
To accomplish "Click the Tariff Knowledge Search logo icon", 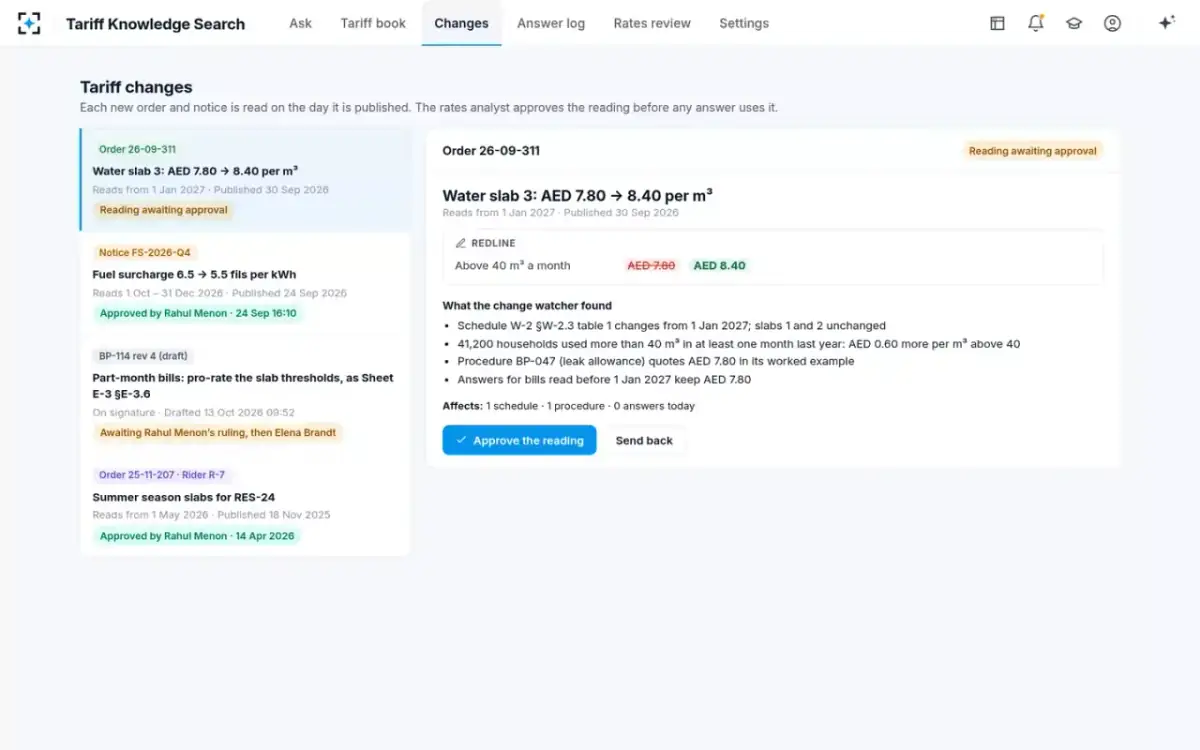I will coord(30,23).
